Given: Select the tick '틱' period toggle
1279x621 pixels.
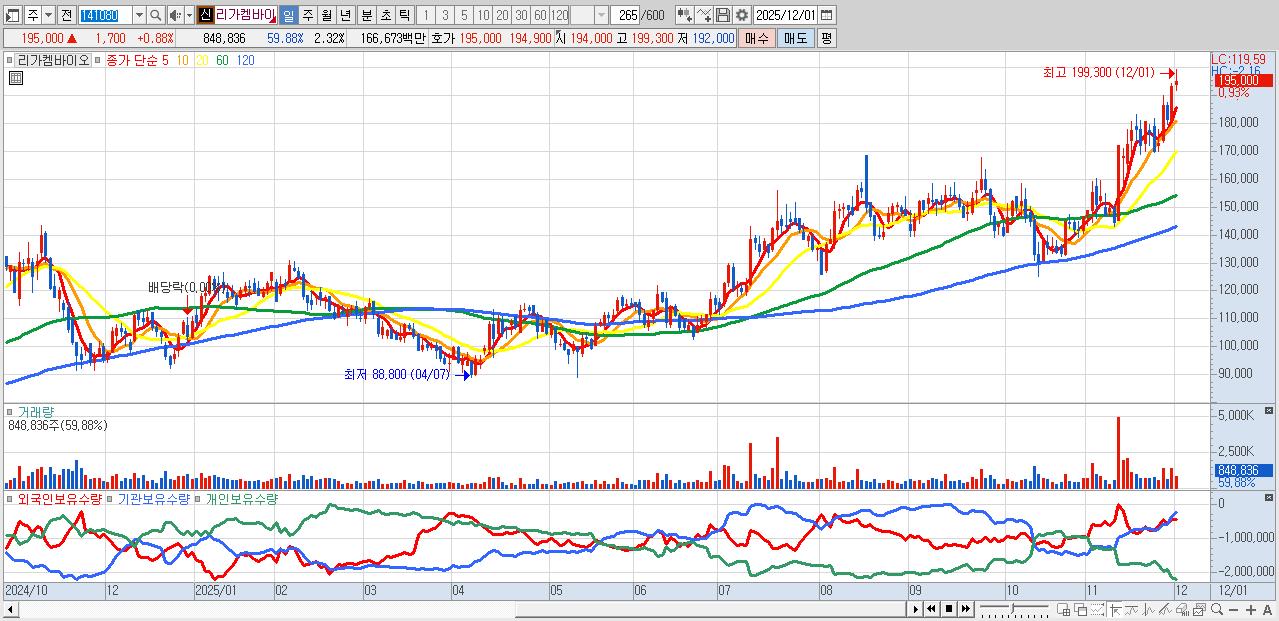Looking at the screenshot, I should pos(405,15).
